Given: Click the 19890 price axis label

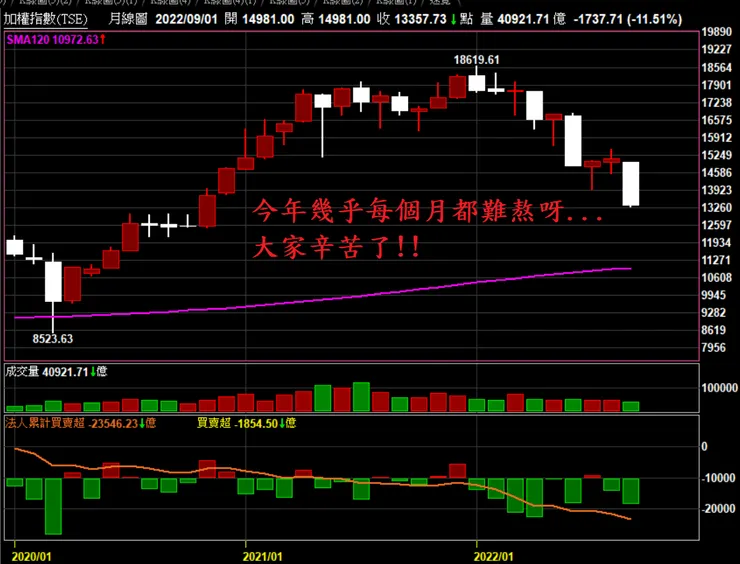Looking at the screenshot, I should [716, 32].
